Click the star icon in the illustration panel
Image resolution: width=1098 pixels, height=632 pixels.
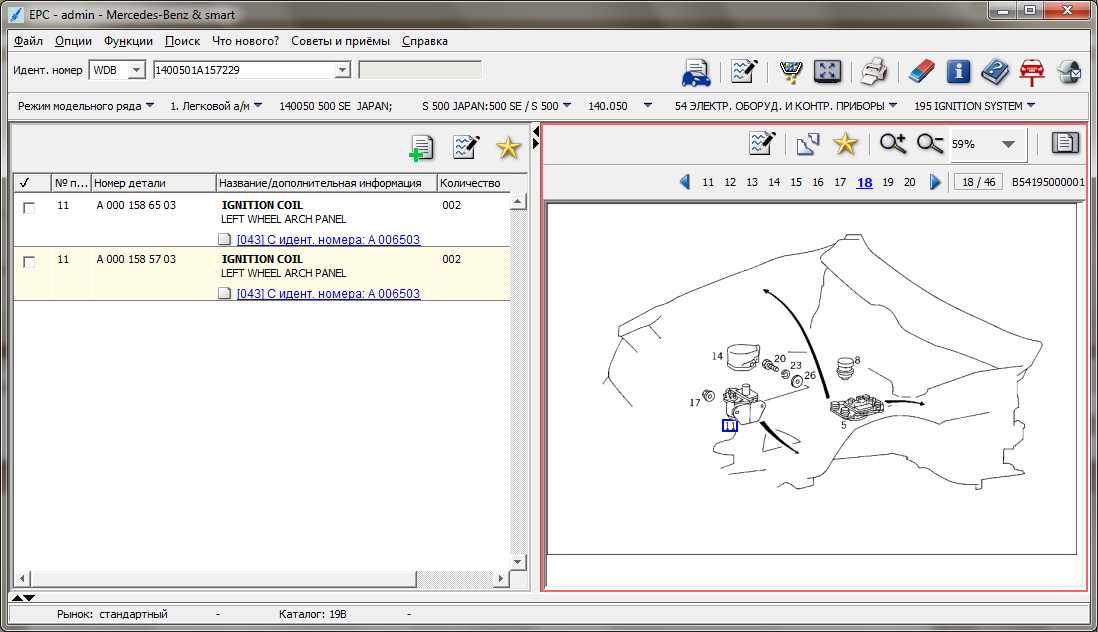click(x=845, y=143)
